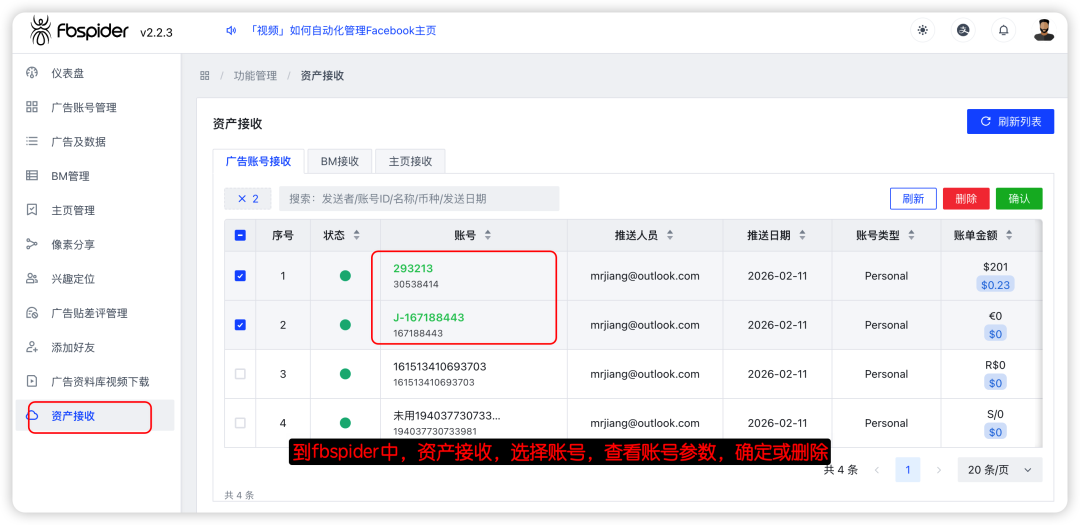
Task: Click account name 293213
Action: coord(413,268)
